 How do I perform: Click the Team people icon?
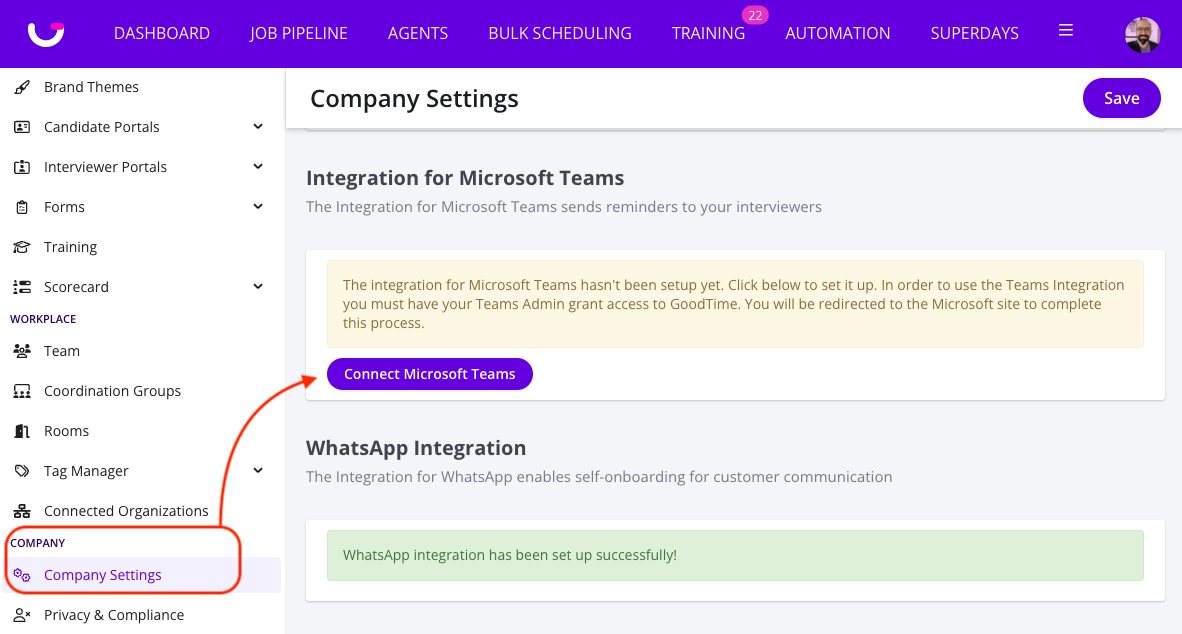click(x=22, y=351)
